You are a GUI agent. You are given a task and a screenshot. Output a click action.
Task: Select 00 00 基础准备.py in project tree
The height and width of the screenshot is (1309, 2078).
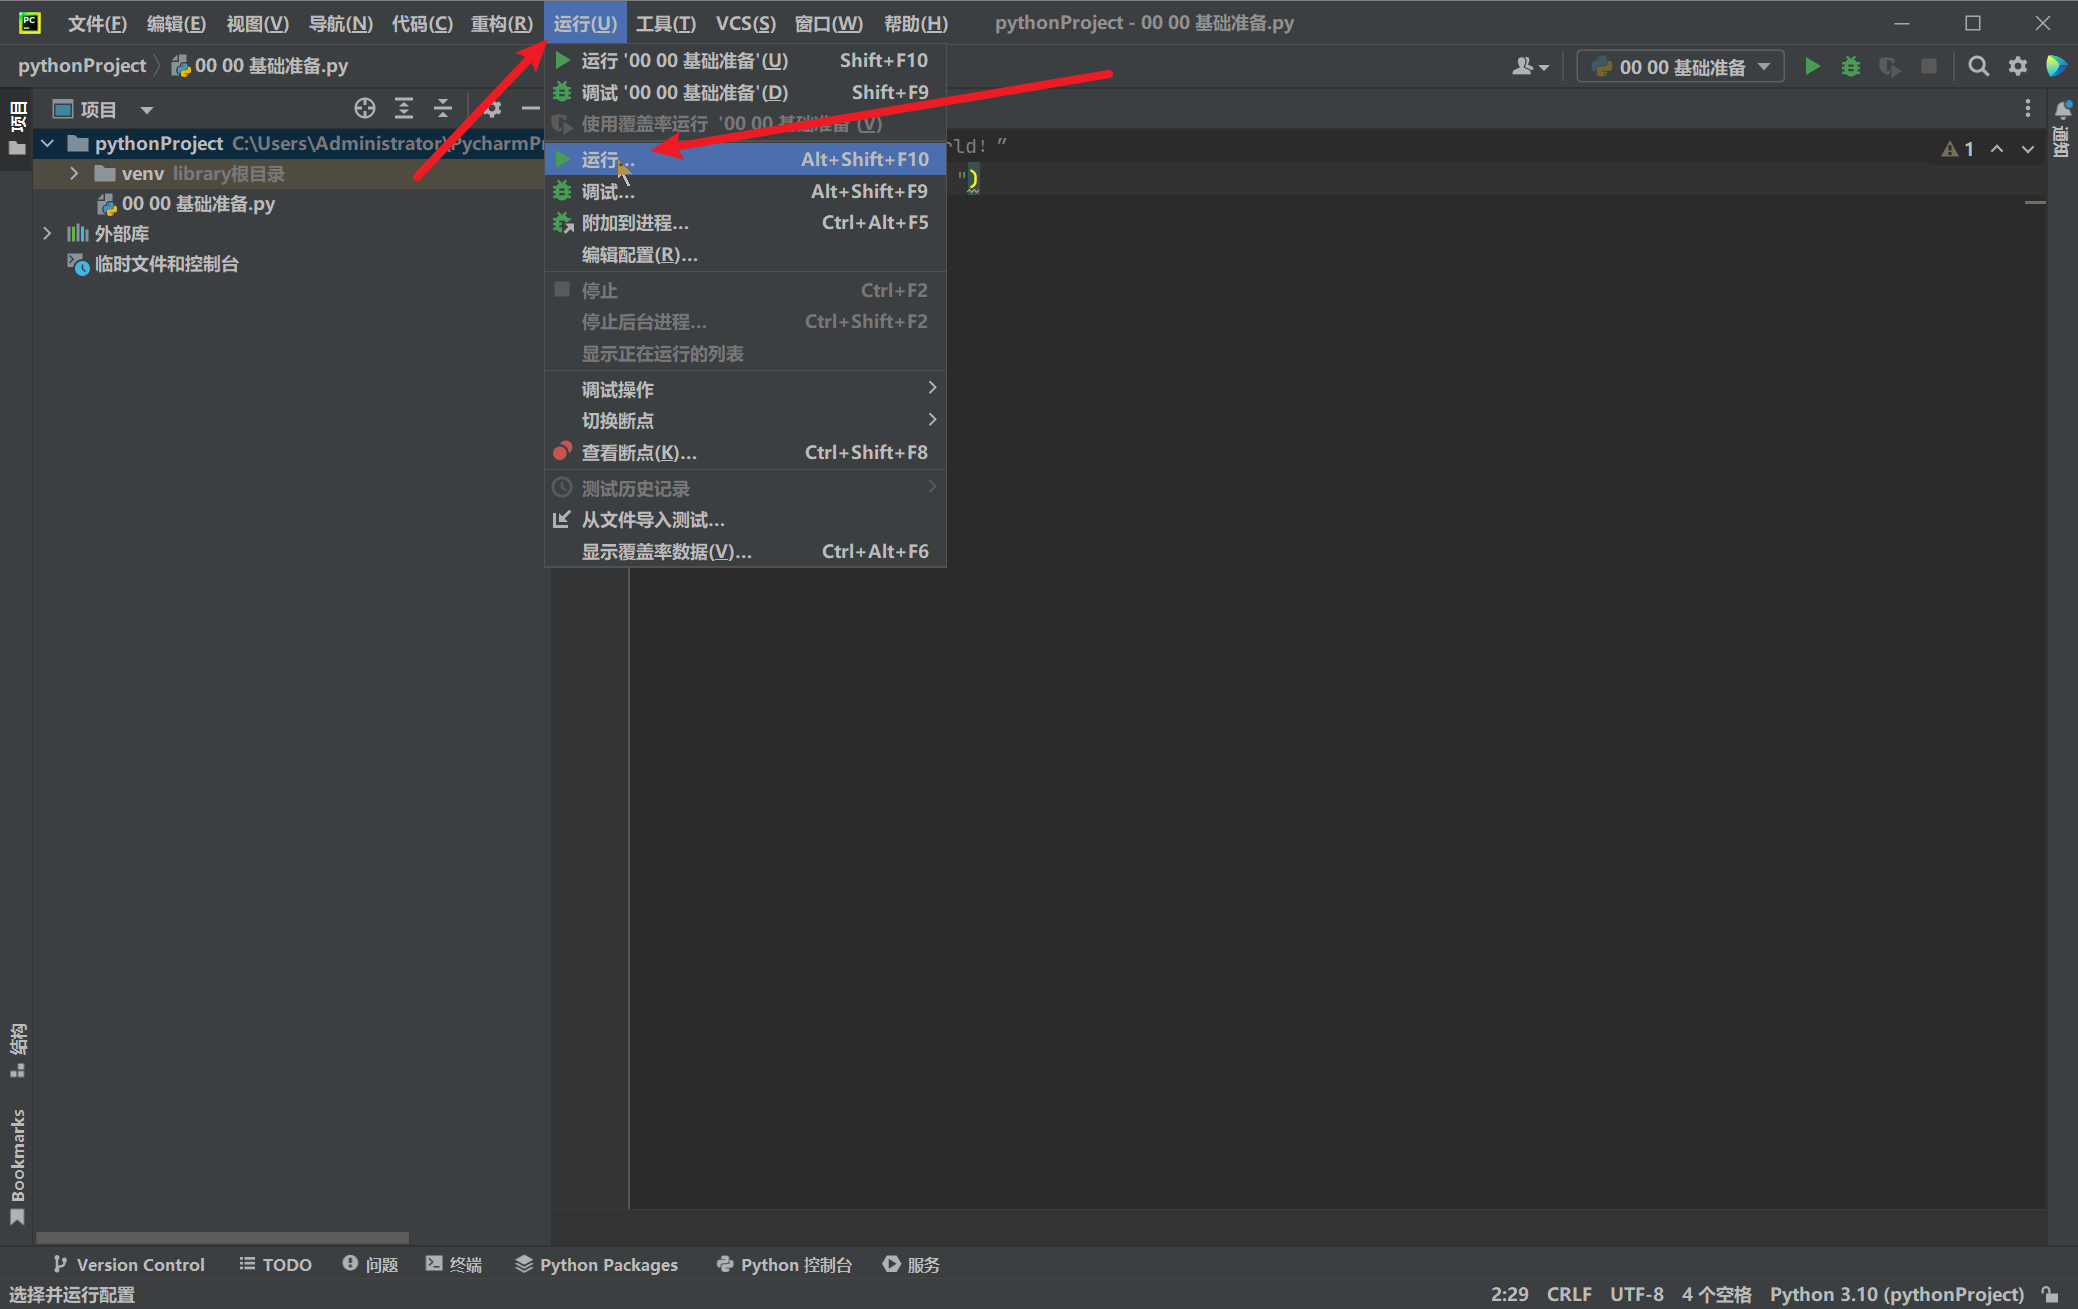198,204
